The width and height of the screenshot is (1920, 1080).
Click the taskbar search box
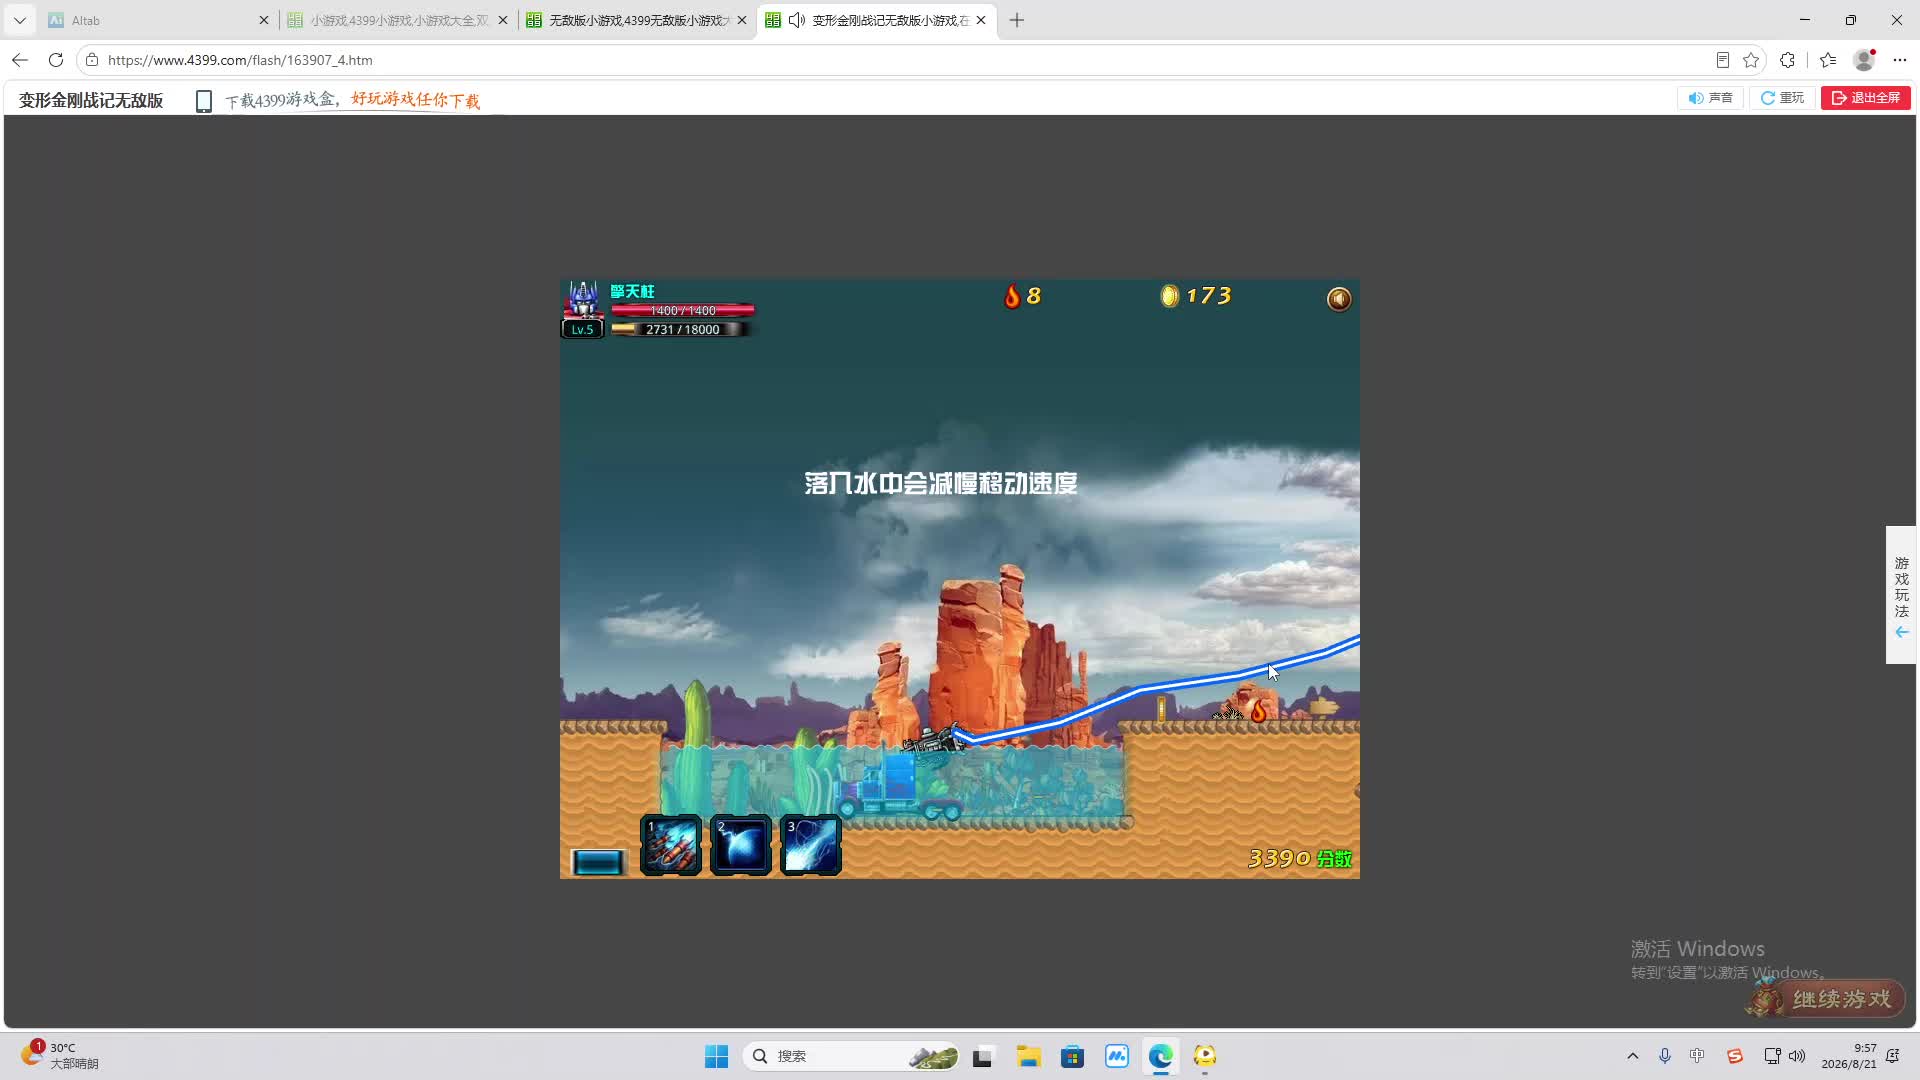point(852,1056)
